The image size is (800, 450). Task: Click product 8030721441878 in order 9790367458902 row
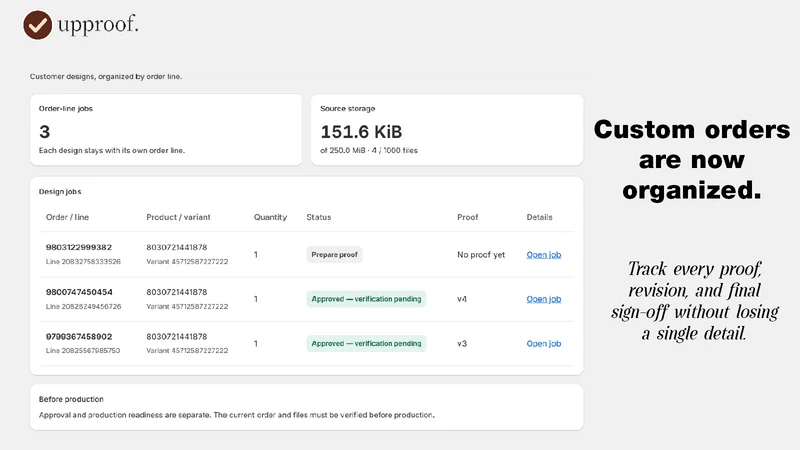[177, 337]
